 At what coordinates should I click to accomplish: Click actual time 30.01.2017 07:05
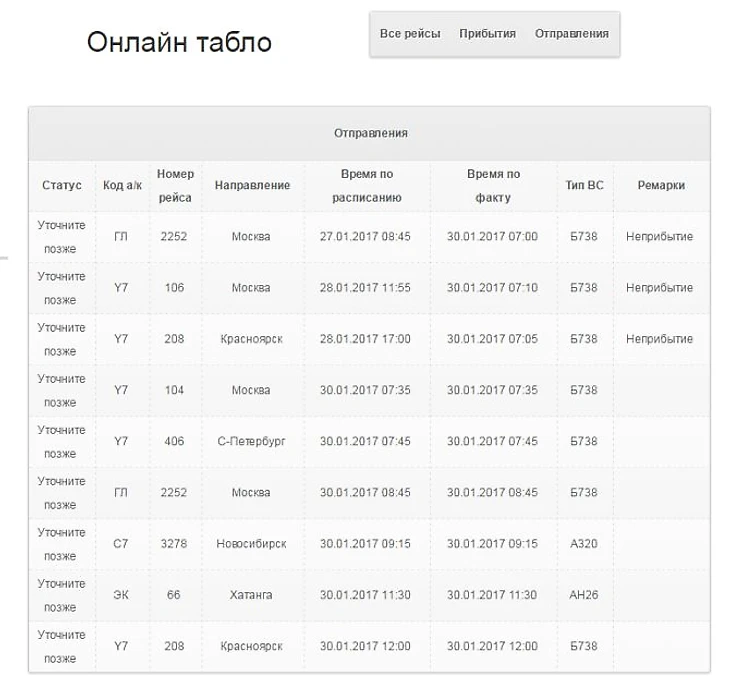[x=492, y=339]
